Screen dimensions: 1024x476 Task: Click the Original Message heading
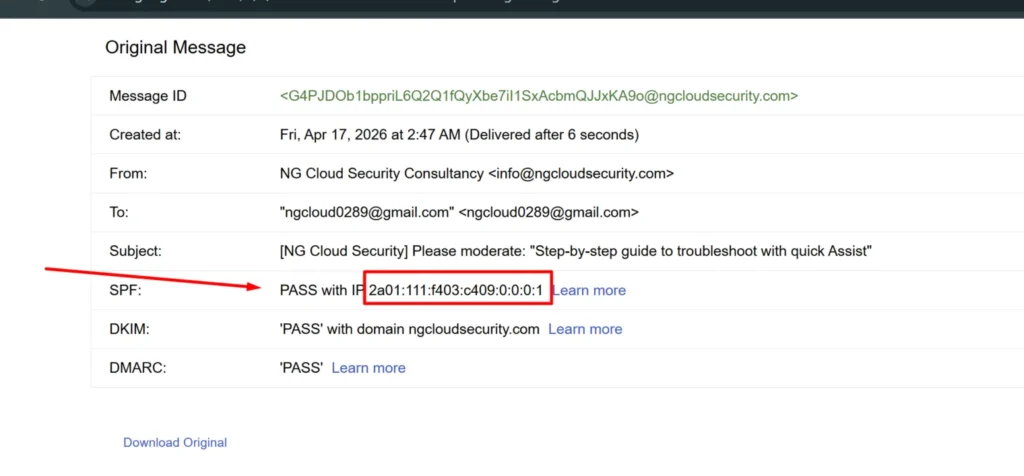click(x=175, y=47)
